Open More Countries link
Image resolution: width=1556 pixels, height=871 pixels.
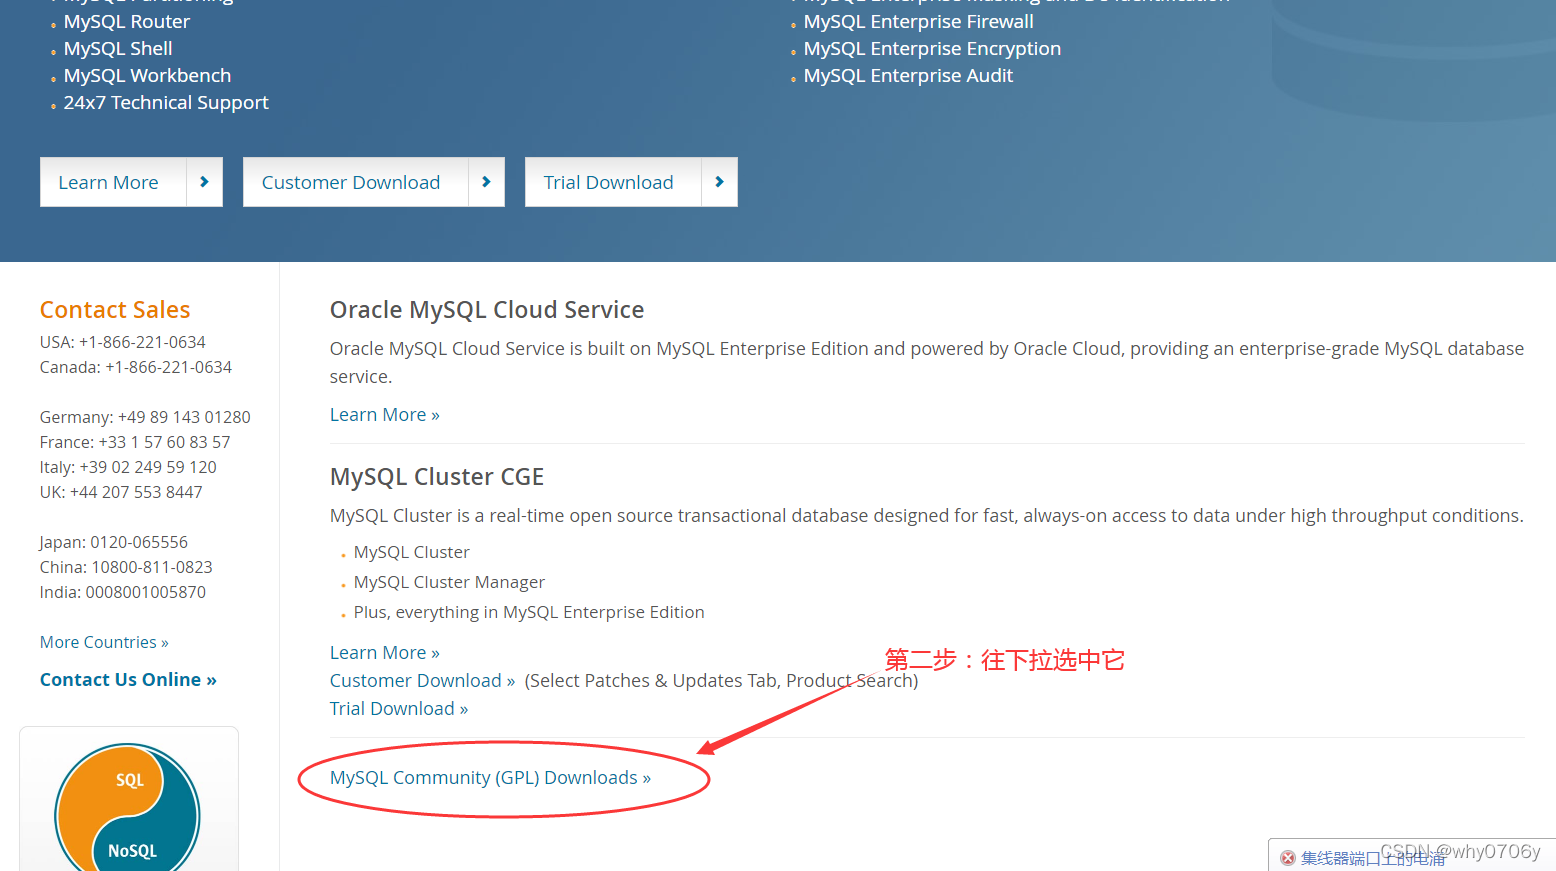[x=104, y=642]
